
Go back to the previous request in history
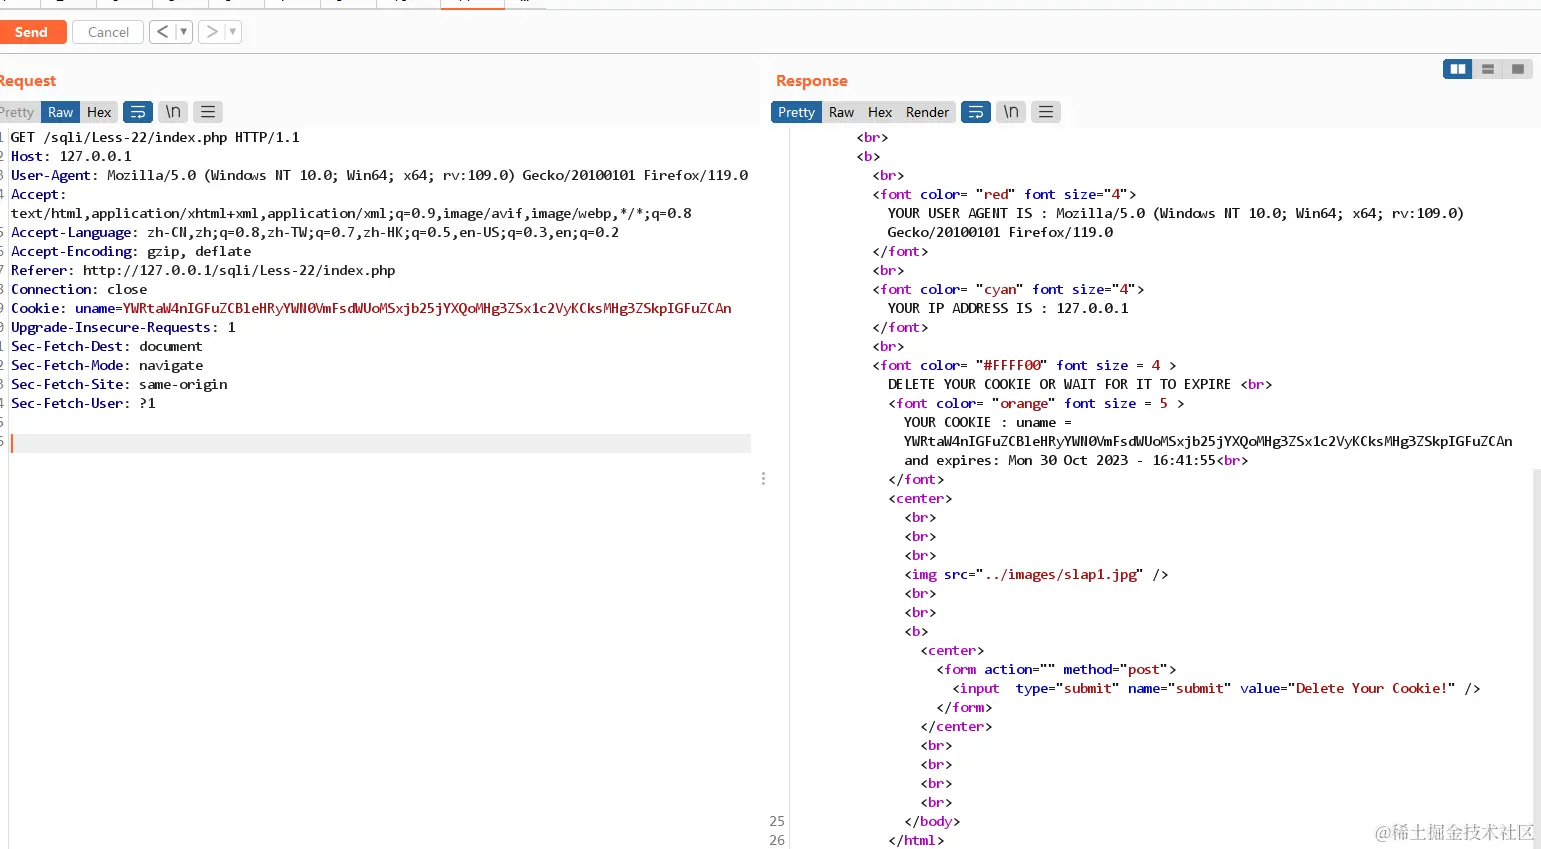163,32
